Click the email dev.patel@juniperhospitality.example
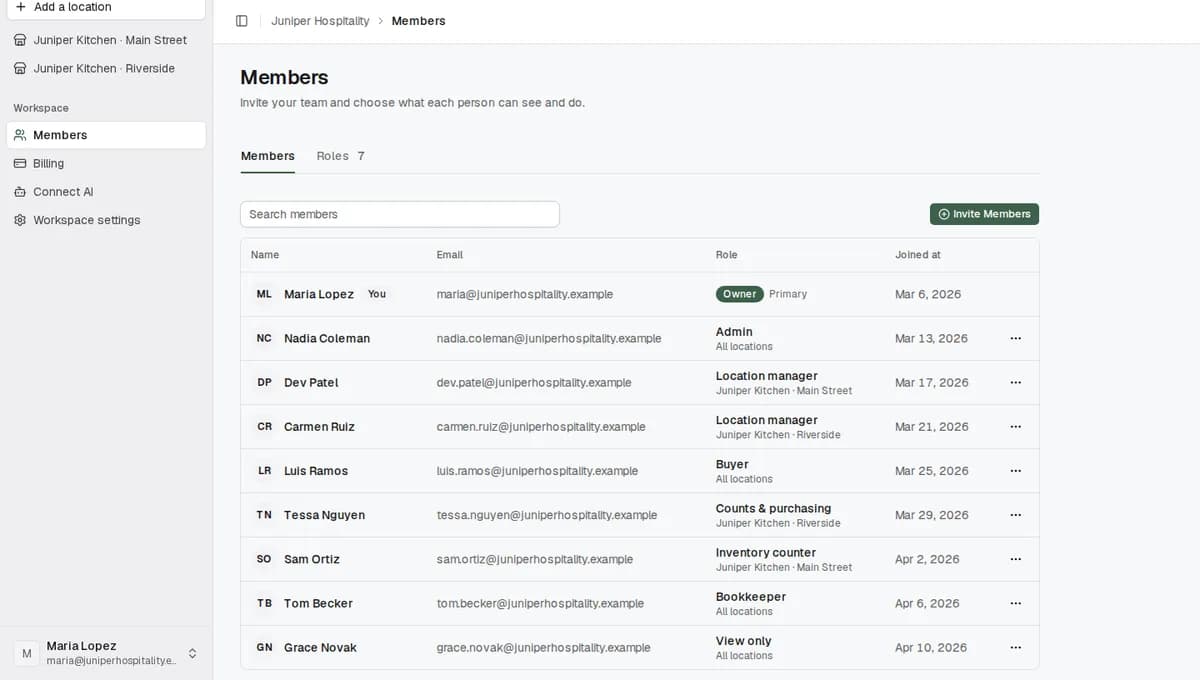This screenshot has width=1200, height=680. (x=534, y=382)
